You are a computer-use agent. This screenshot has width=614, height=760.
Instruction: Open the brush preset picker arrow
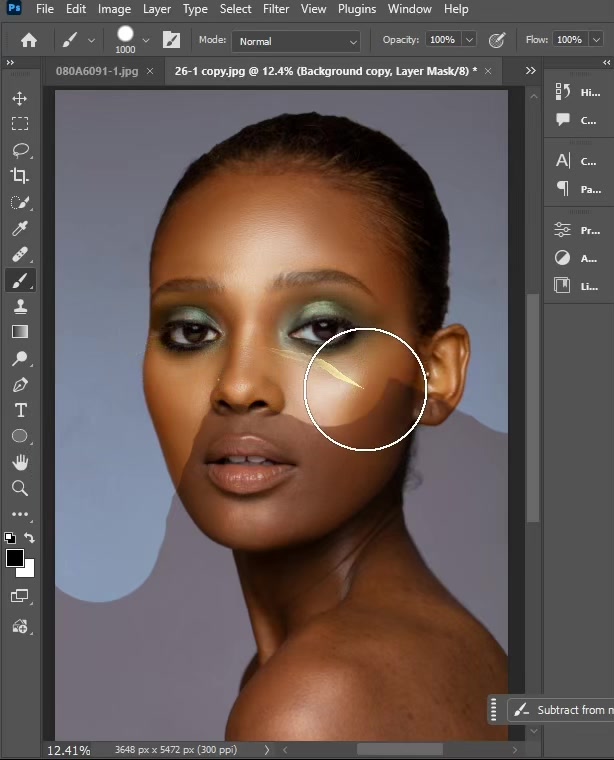(x=145, y=40)
